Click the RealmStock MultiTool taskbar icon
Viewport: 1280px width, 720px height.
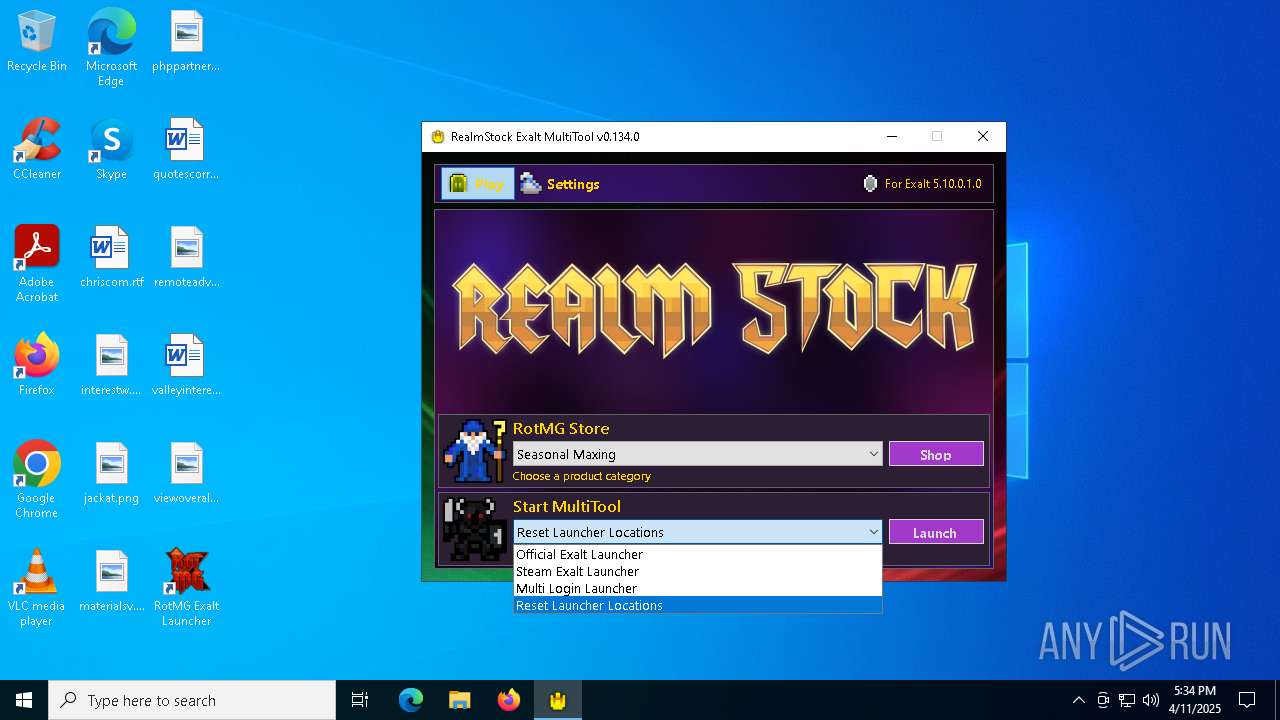point(558,700)
